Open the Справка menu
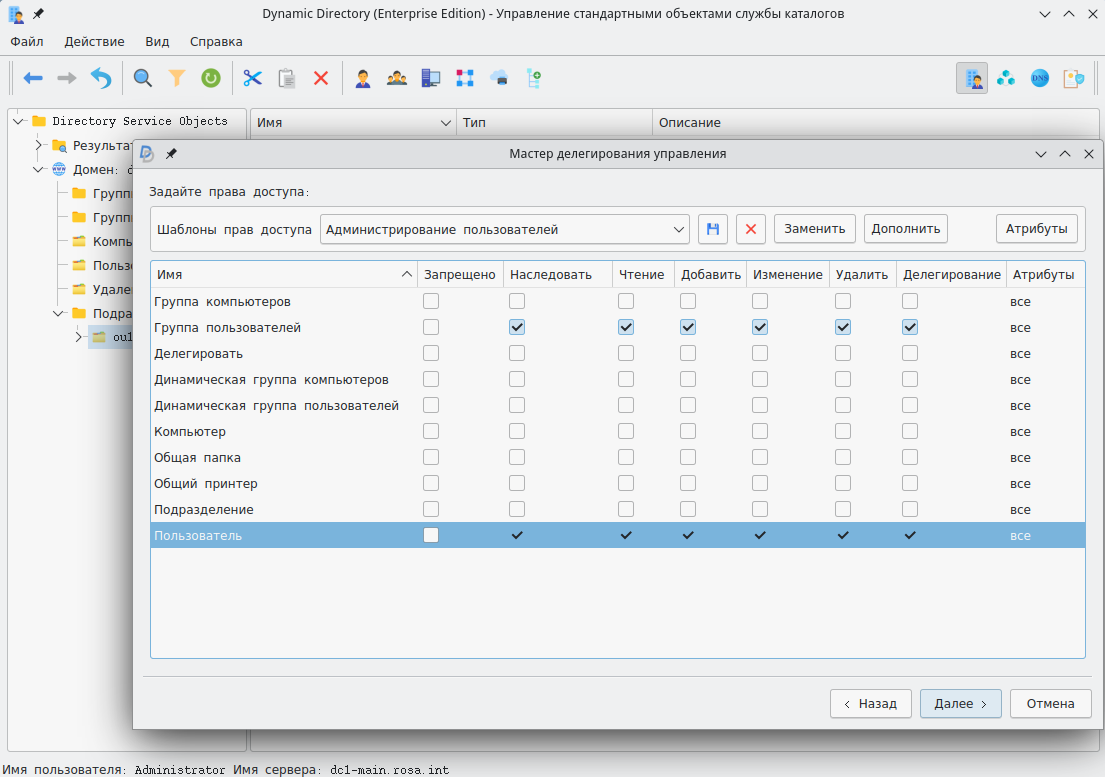 216,42
